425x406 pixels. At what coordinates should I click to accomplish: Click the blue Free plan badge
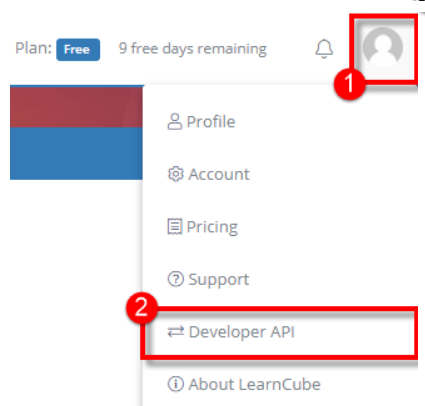[x=78, y=50]
